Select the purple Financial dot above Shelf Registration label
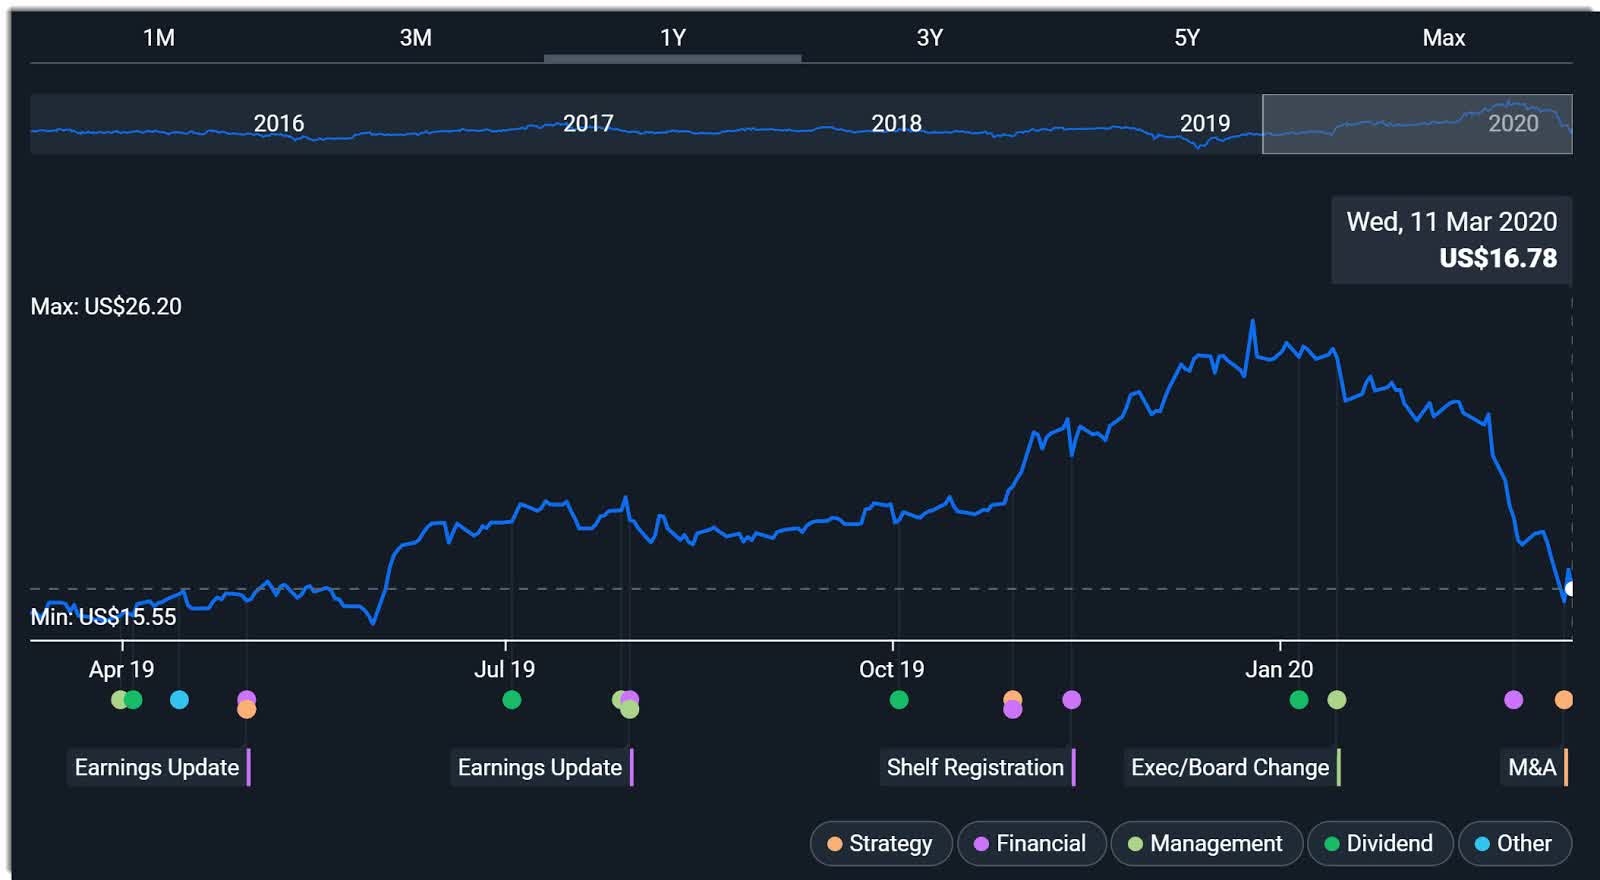Image resolution: width=1600 pixels, height=880 pixels. (x=1072, y=700)
